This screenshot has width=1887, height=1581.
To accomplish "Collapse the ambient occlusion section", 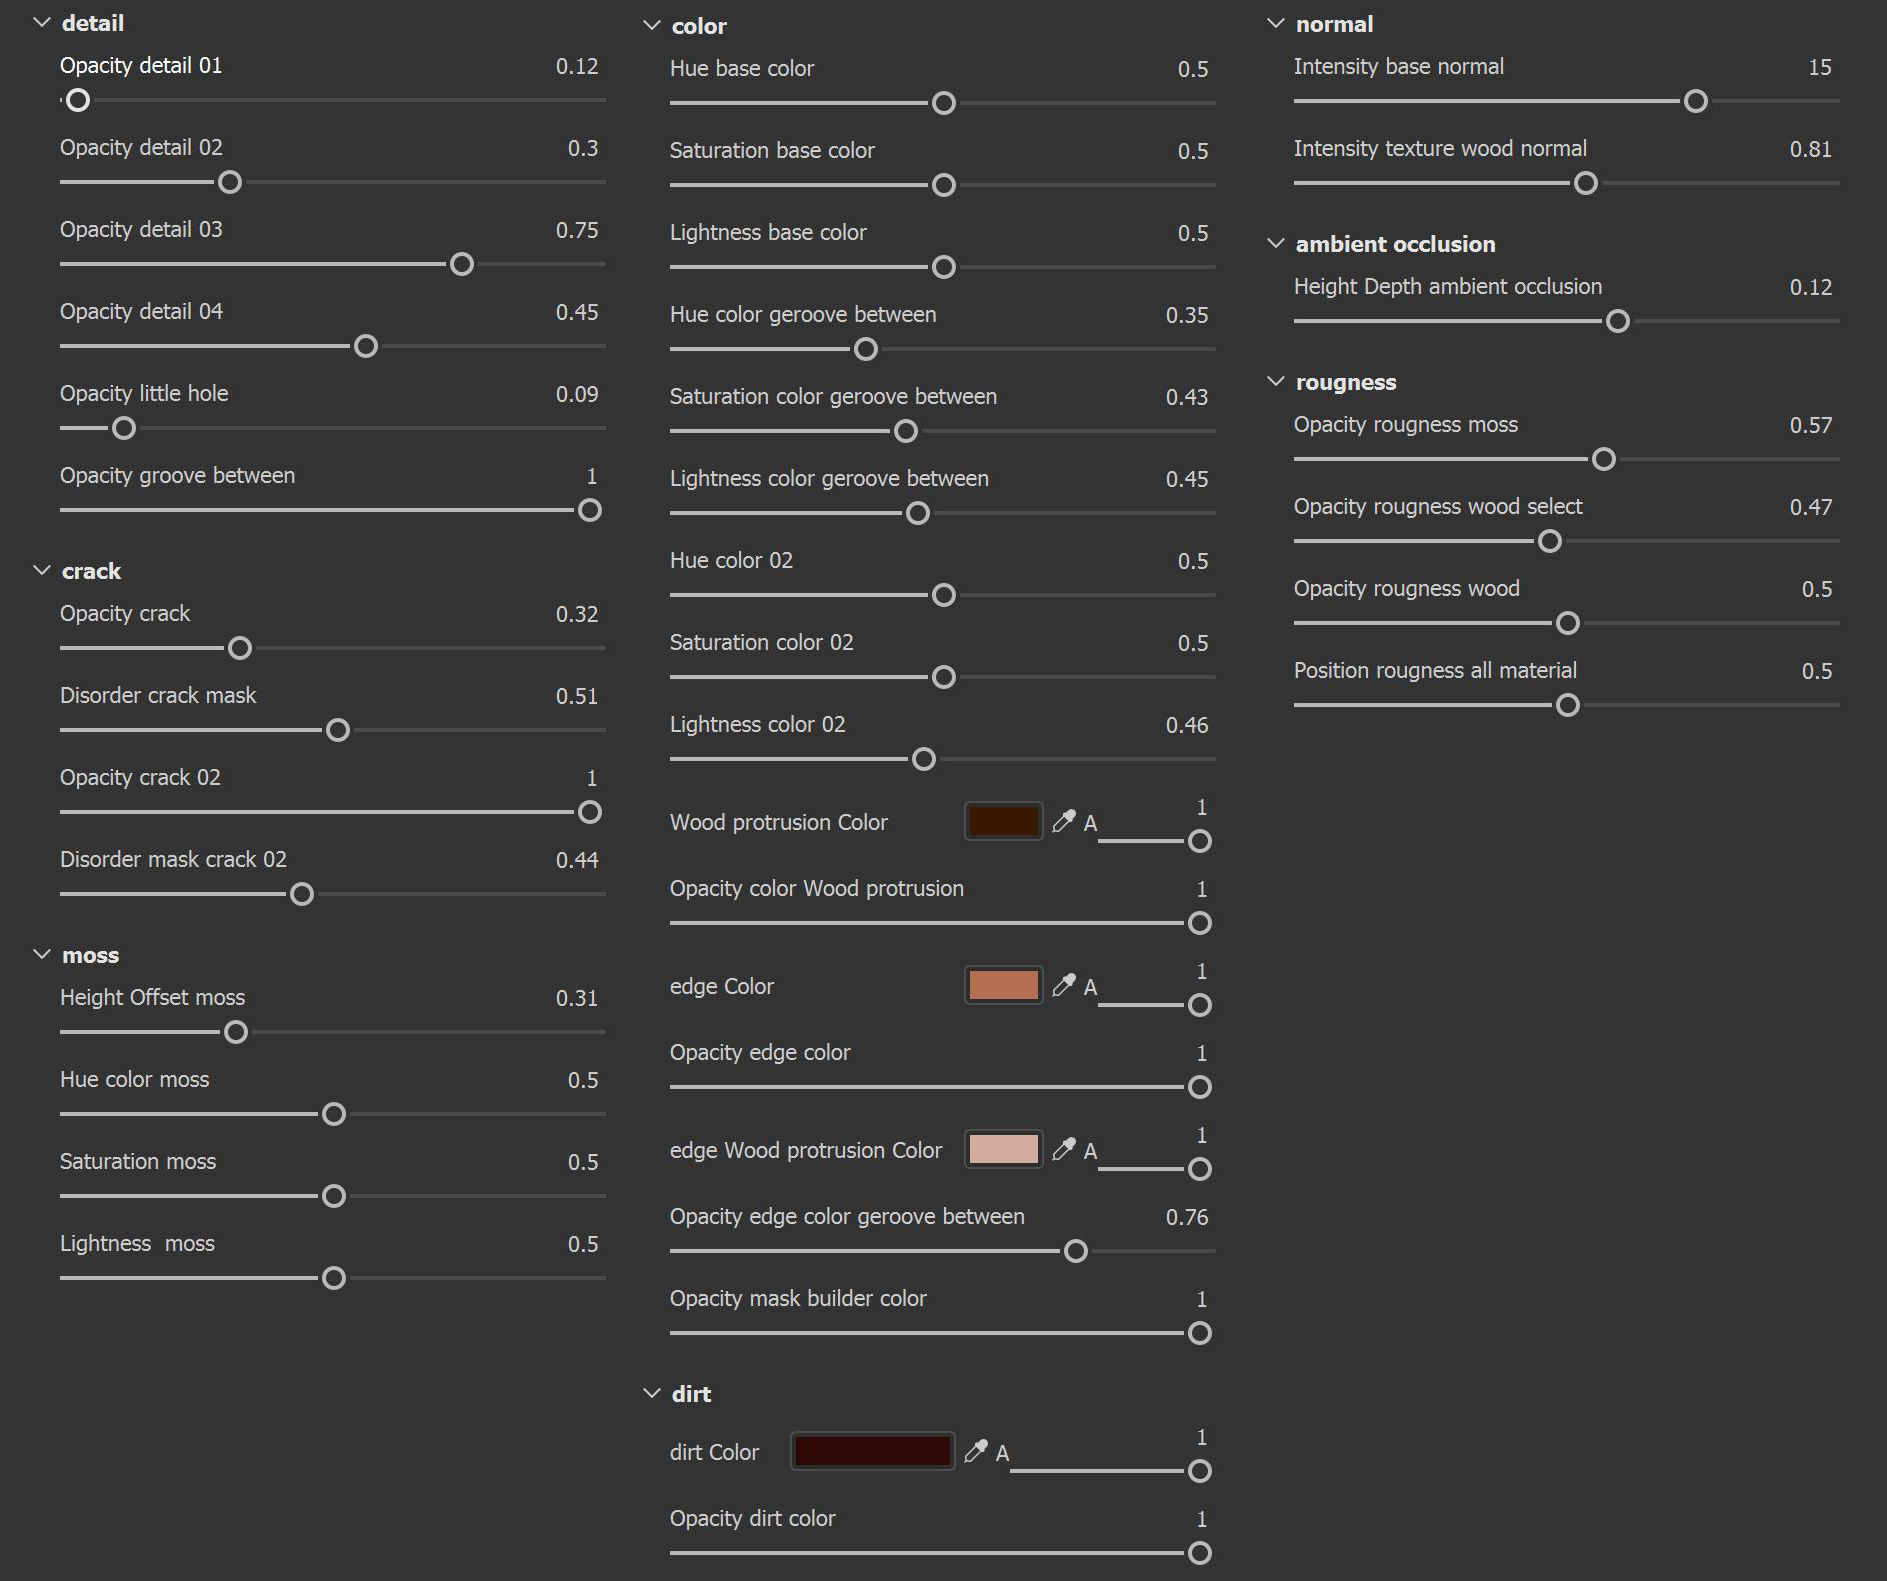I will (x=1276, y=243).
